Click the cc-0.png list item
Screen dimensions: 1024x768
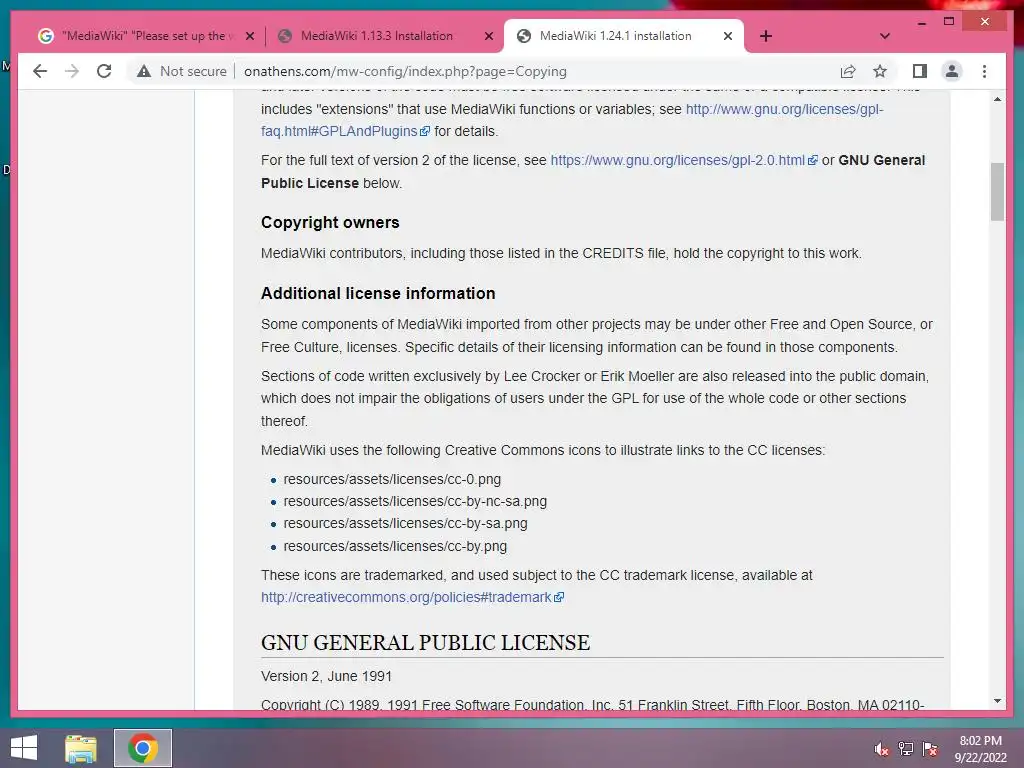[392, 479]
